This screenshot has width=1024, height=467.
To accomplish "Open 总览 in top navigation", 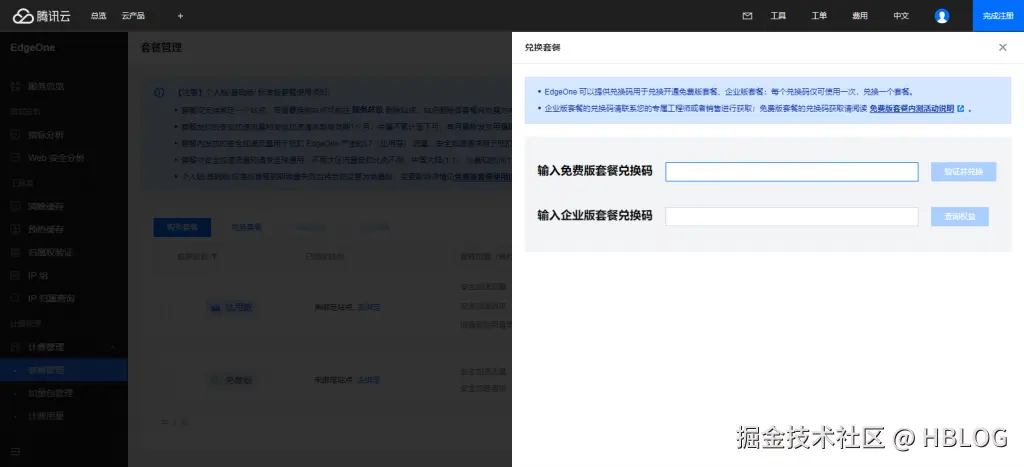I will (98, 16).
